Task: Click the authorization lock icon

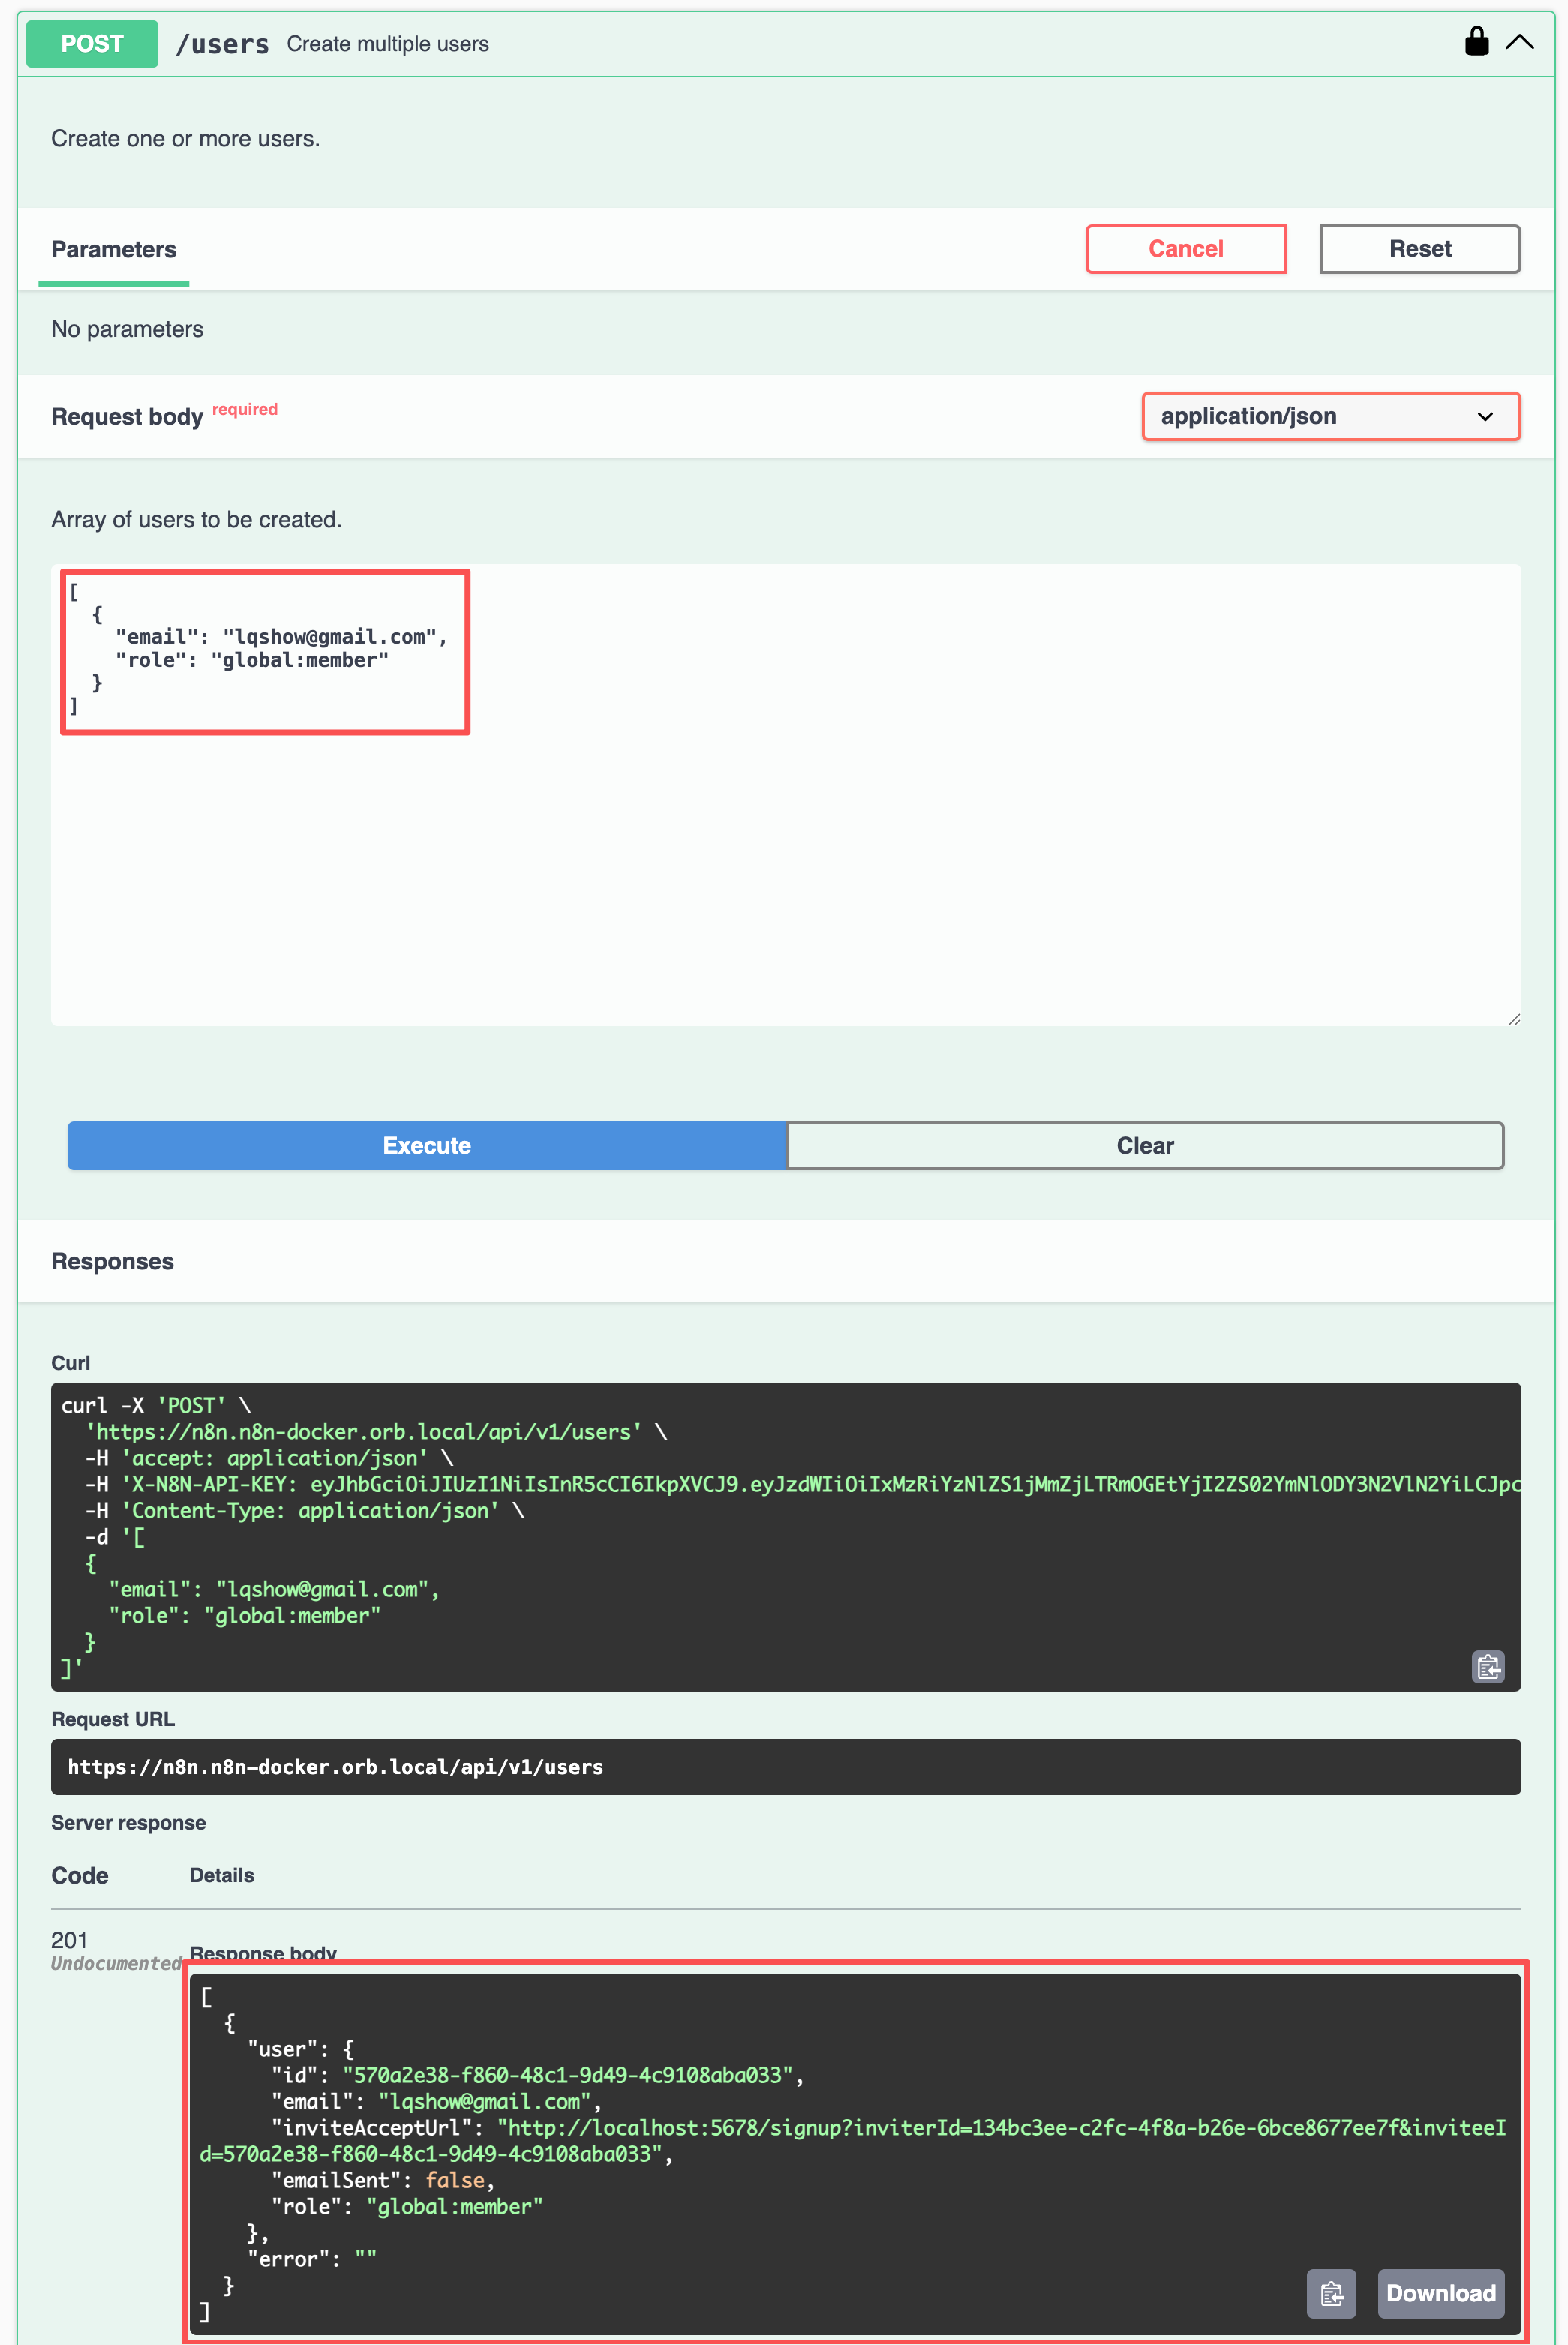Action: [1476, 42]
